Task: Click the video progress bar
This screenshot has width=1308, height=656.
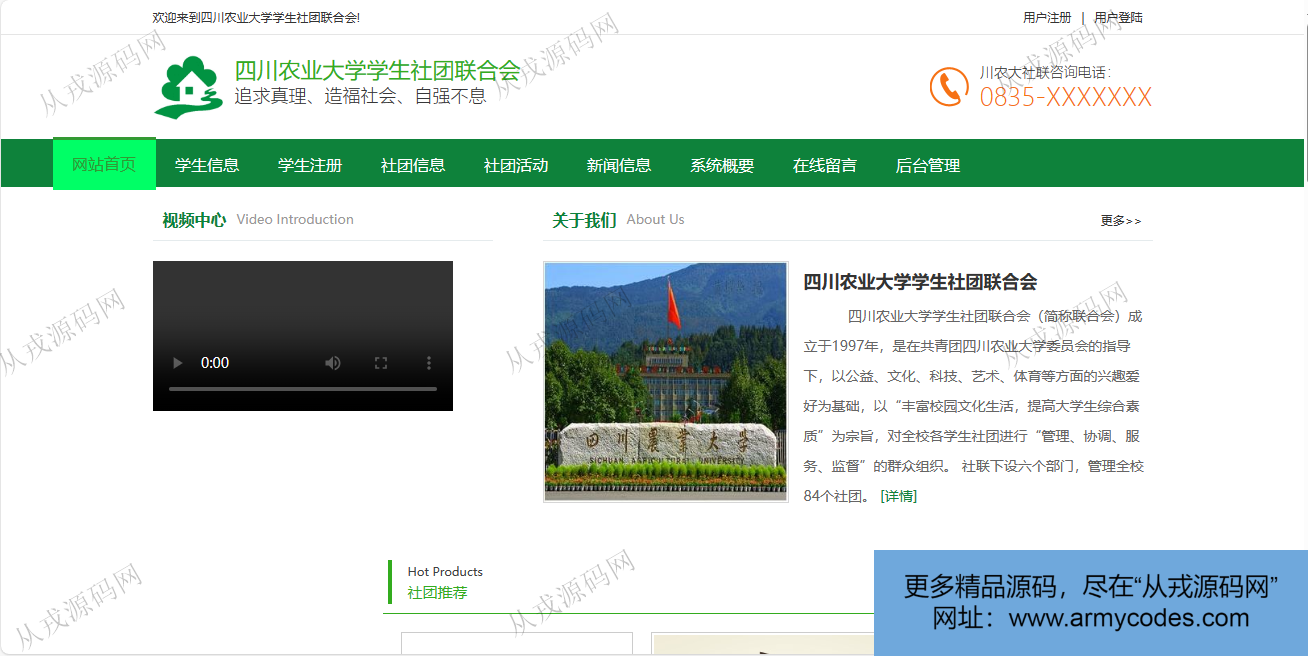Action: click(303, 388)
